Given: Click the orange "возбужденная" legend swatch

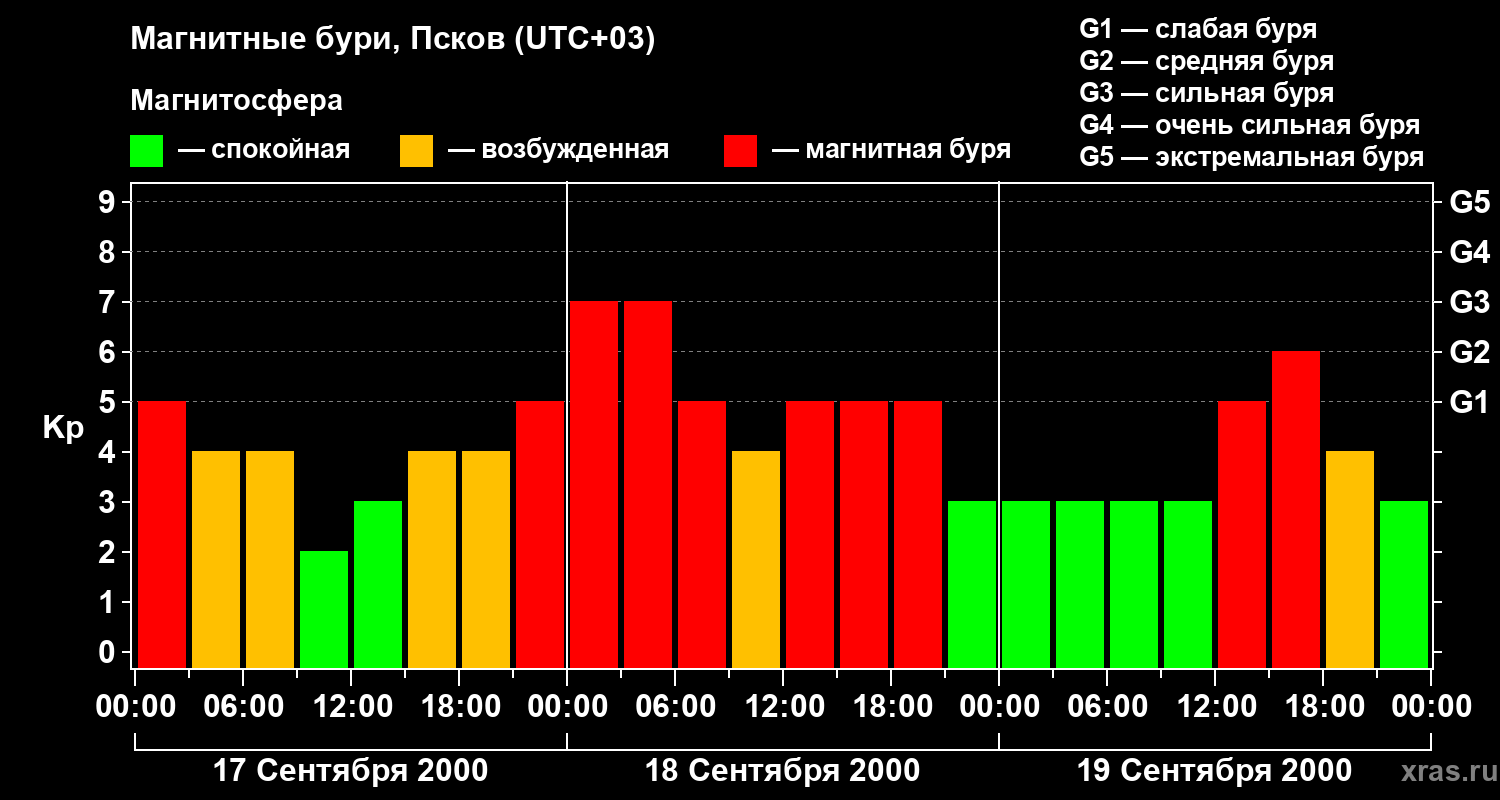Looking at the screenshot, I should click(416, 150).
